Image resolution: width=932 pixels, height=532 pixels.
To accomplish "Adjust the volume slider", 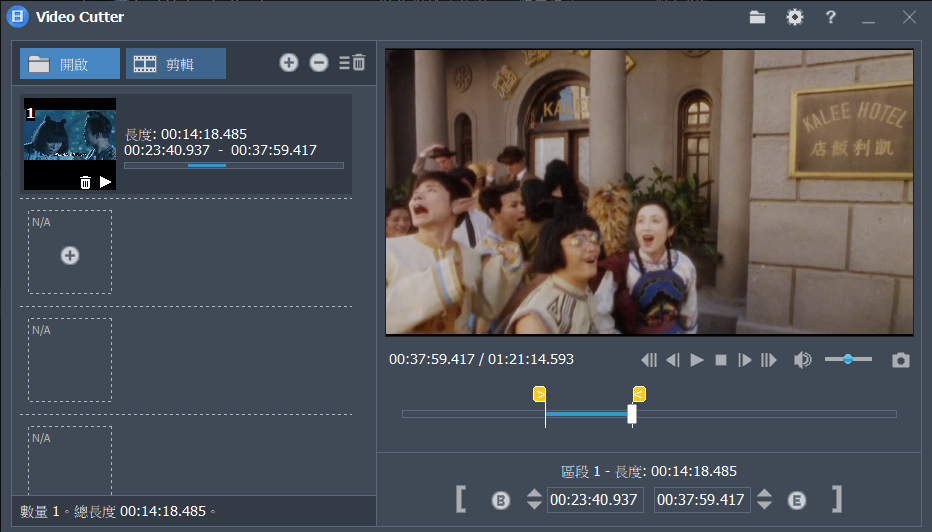I will coord(848,359).
